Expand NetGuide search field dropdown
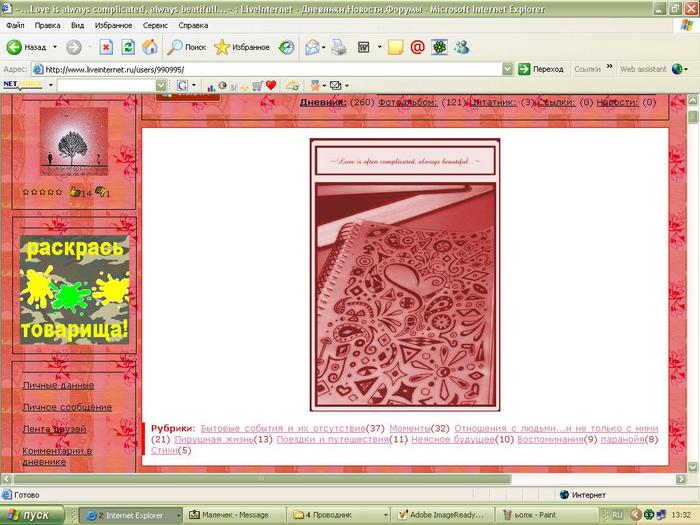This screenshot has height=525, width=700. click(161, 85)
